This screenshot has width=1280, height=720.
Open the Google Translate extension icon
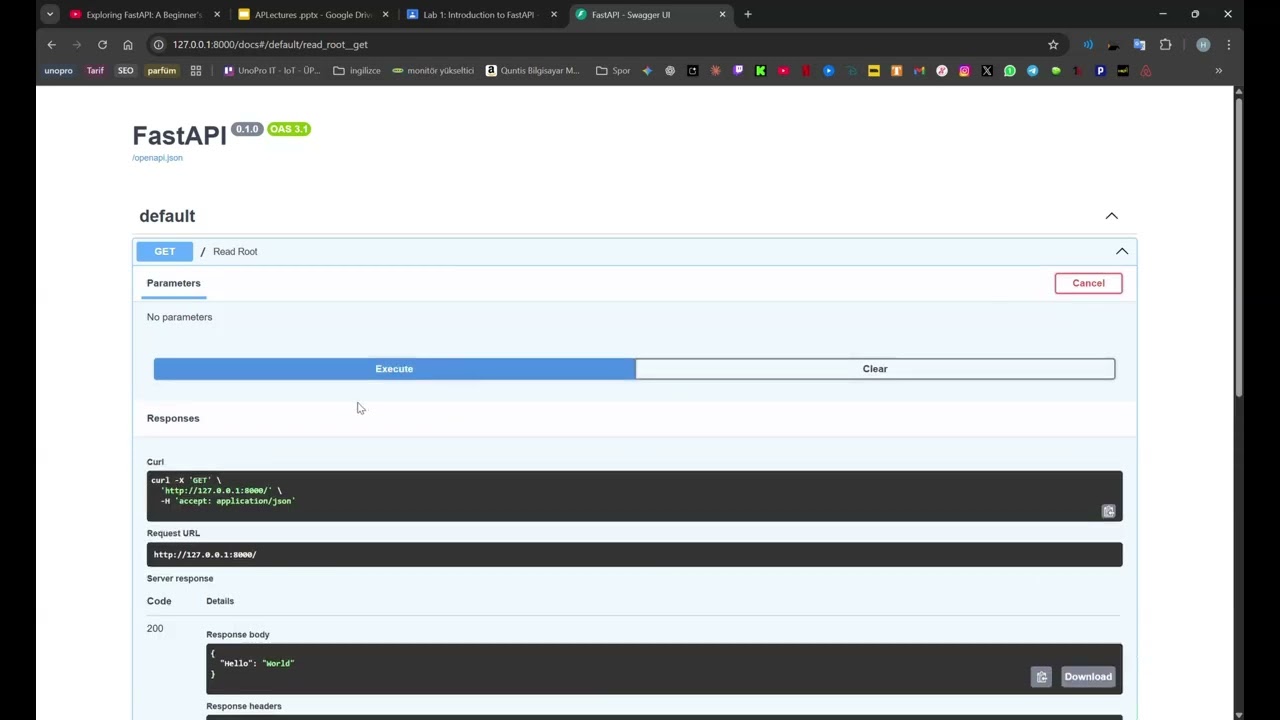coord(1139,45)
